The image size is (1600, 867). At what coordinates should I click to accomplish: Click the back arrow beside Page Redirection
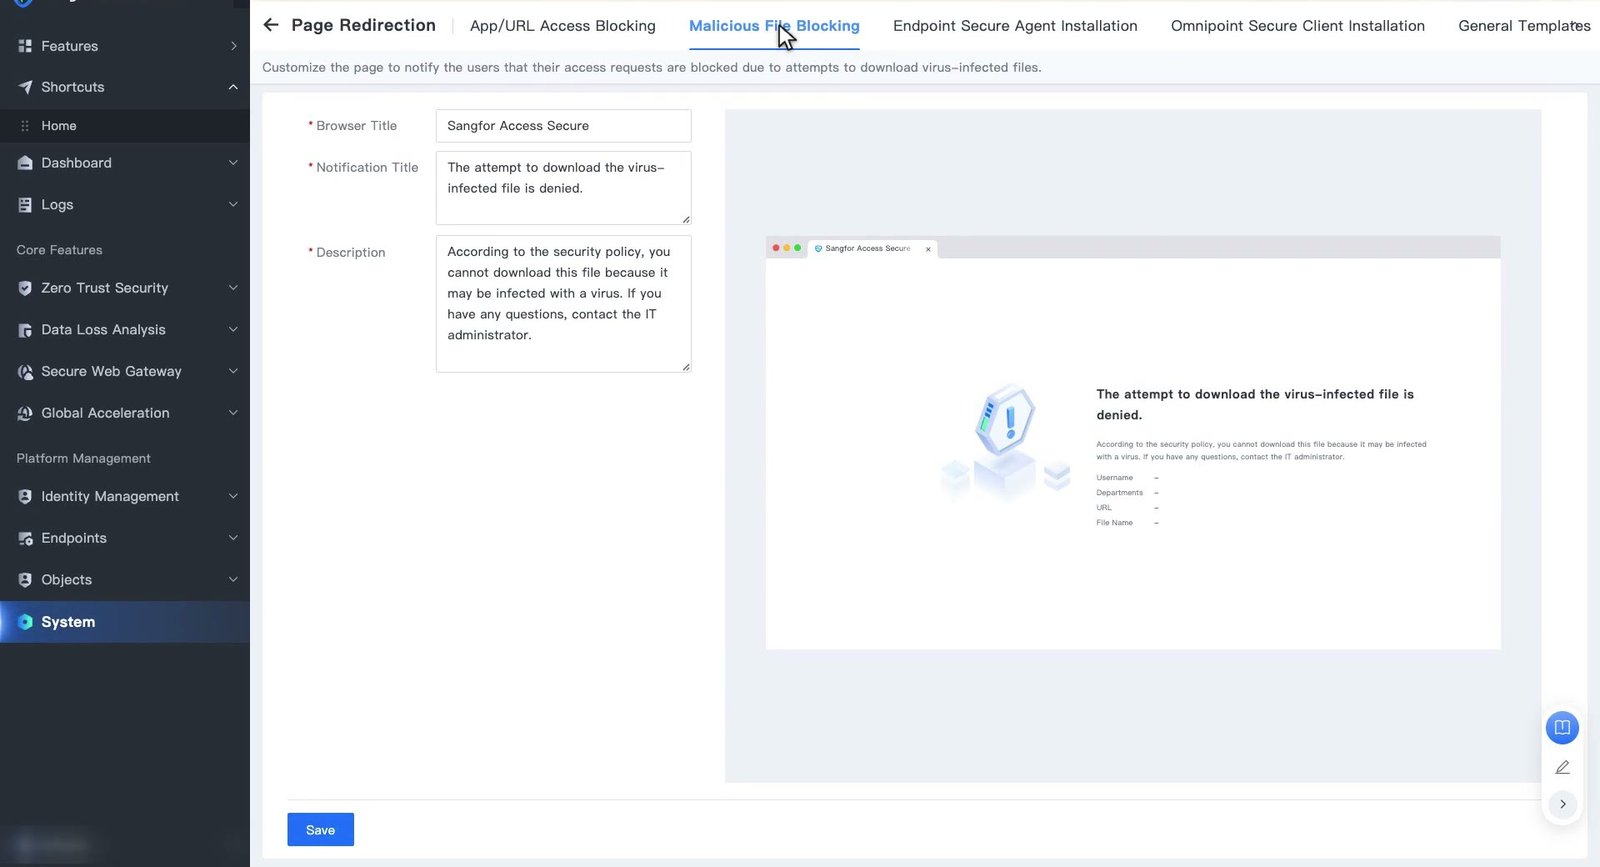(x=271, y=25)
